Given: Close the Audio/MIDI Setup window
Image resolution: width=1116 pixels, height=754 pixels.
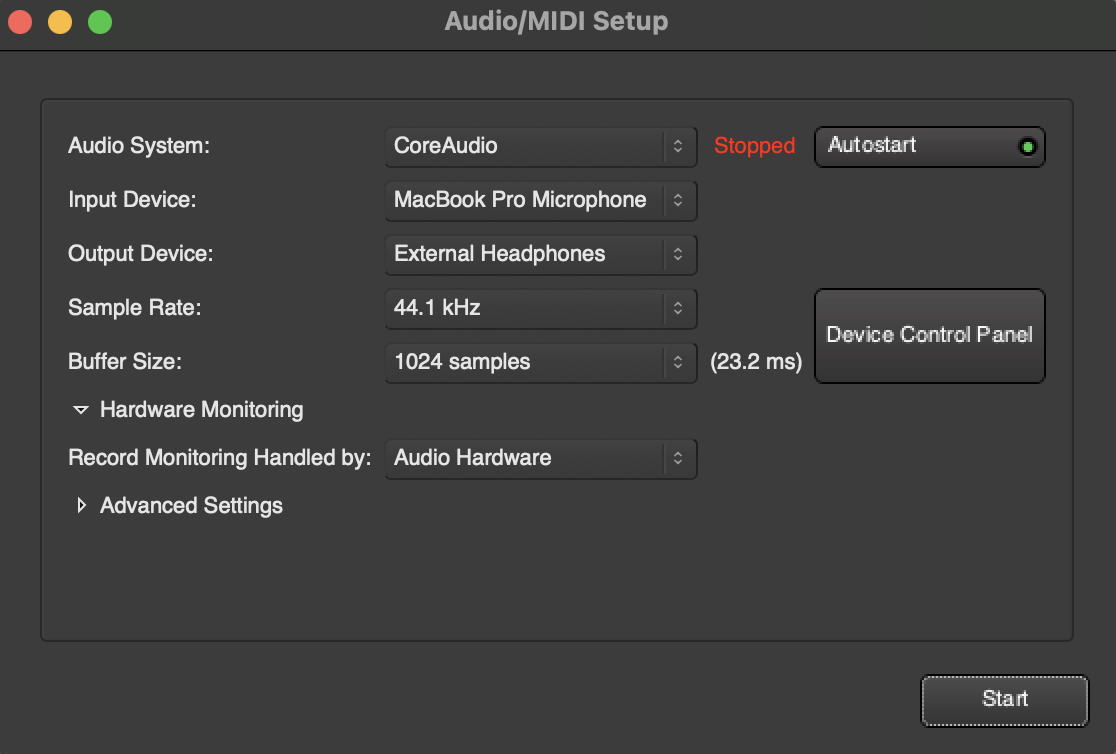Looking at the screenshot, I should coord(21,22).
